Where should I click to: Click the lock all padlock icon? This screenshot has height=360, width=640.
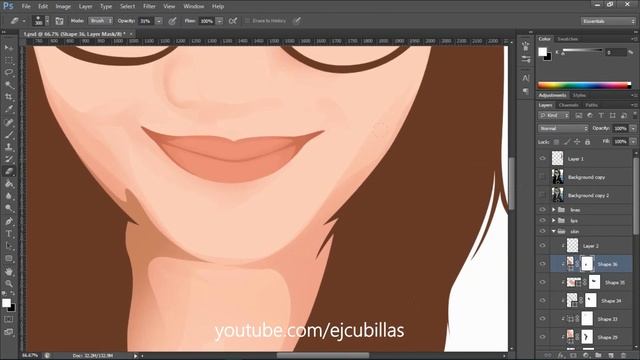587,142
